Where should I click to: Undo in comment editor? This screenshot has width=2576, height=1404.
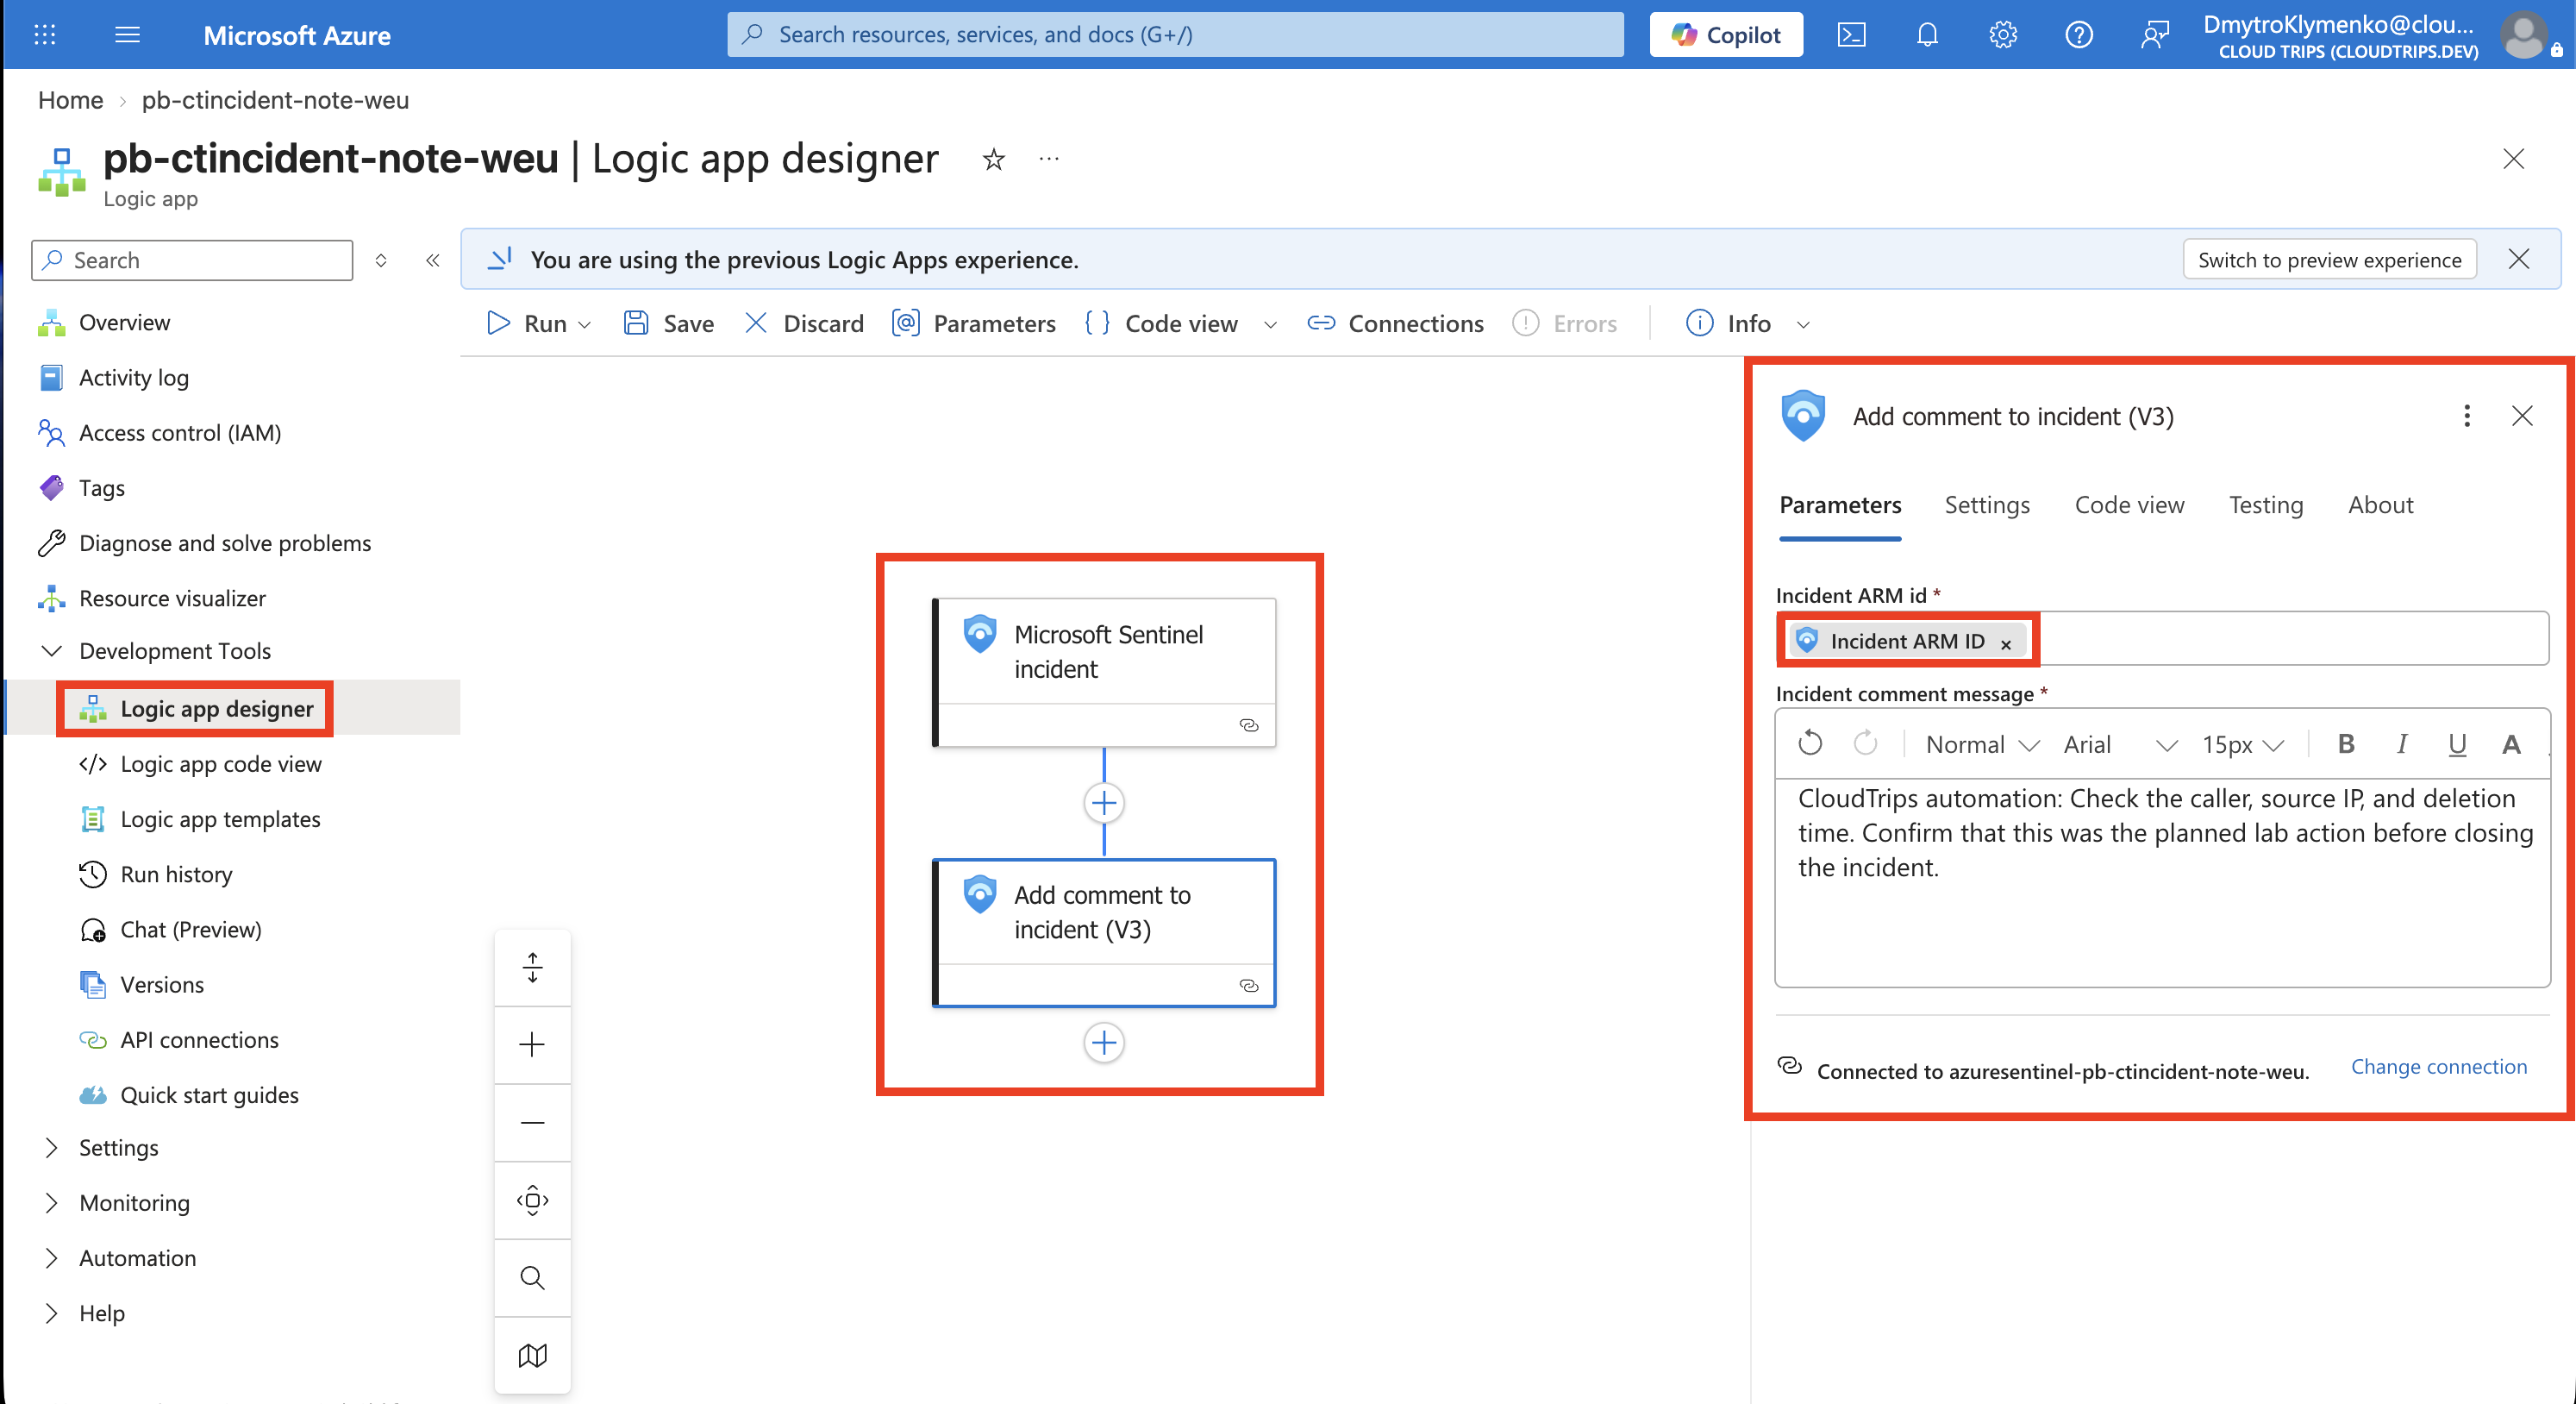[1810, 744]
